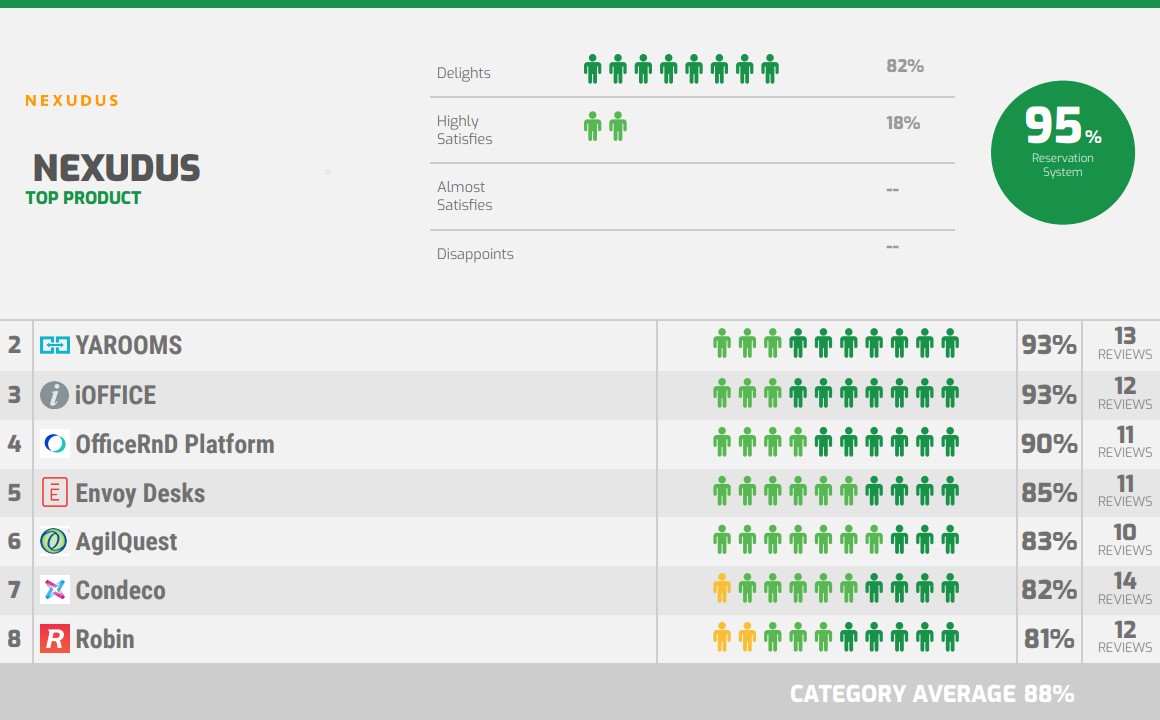Open the AgilQuest product name
The height and width of the screenshot is (720, 1160).
[x=127, y=542]
